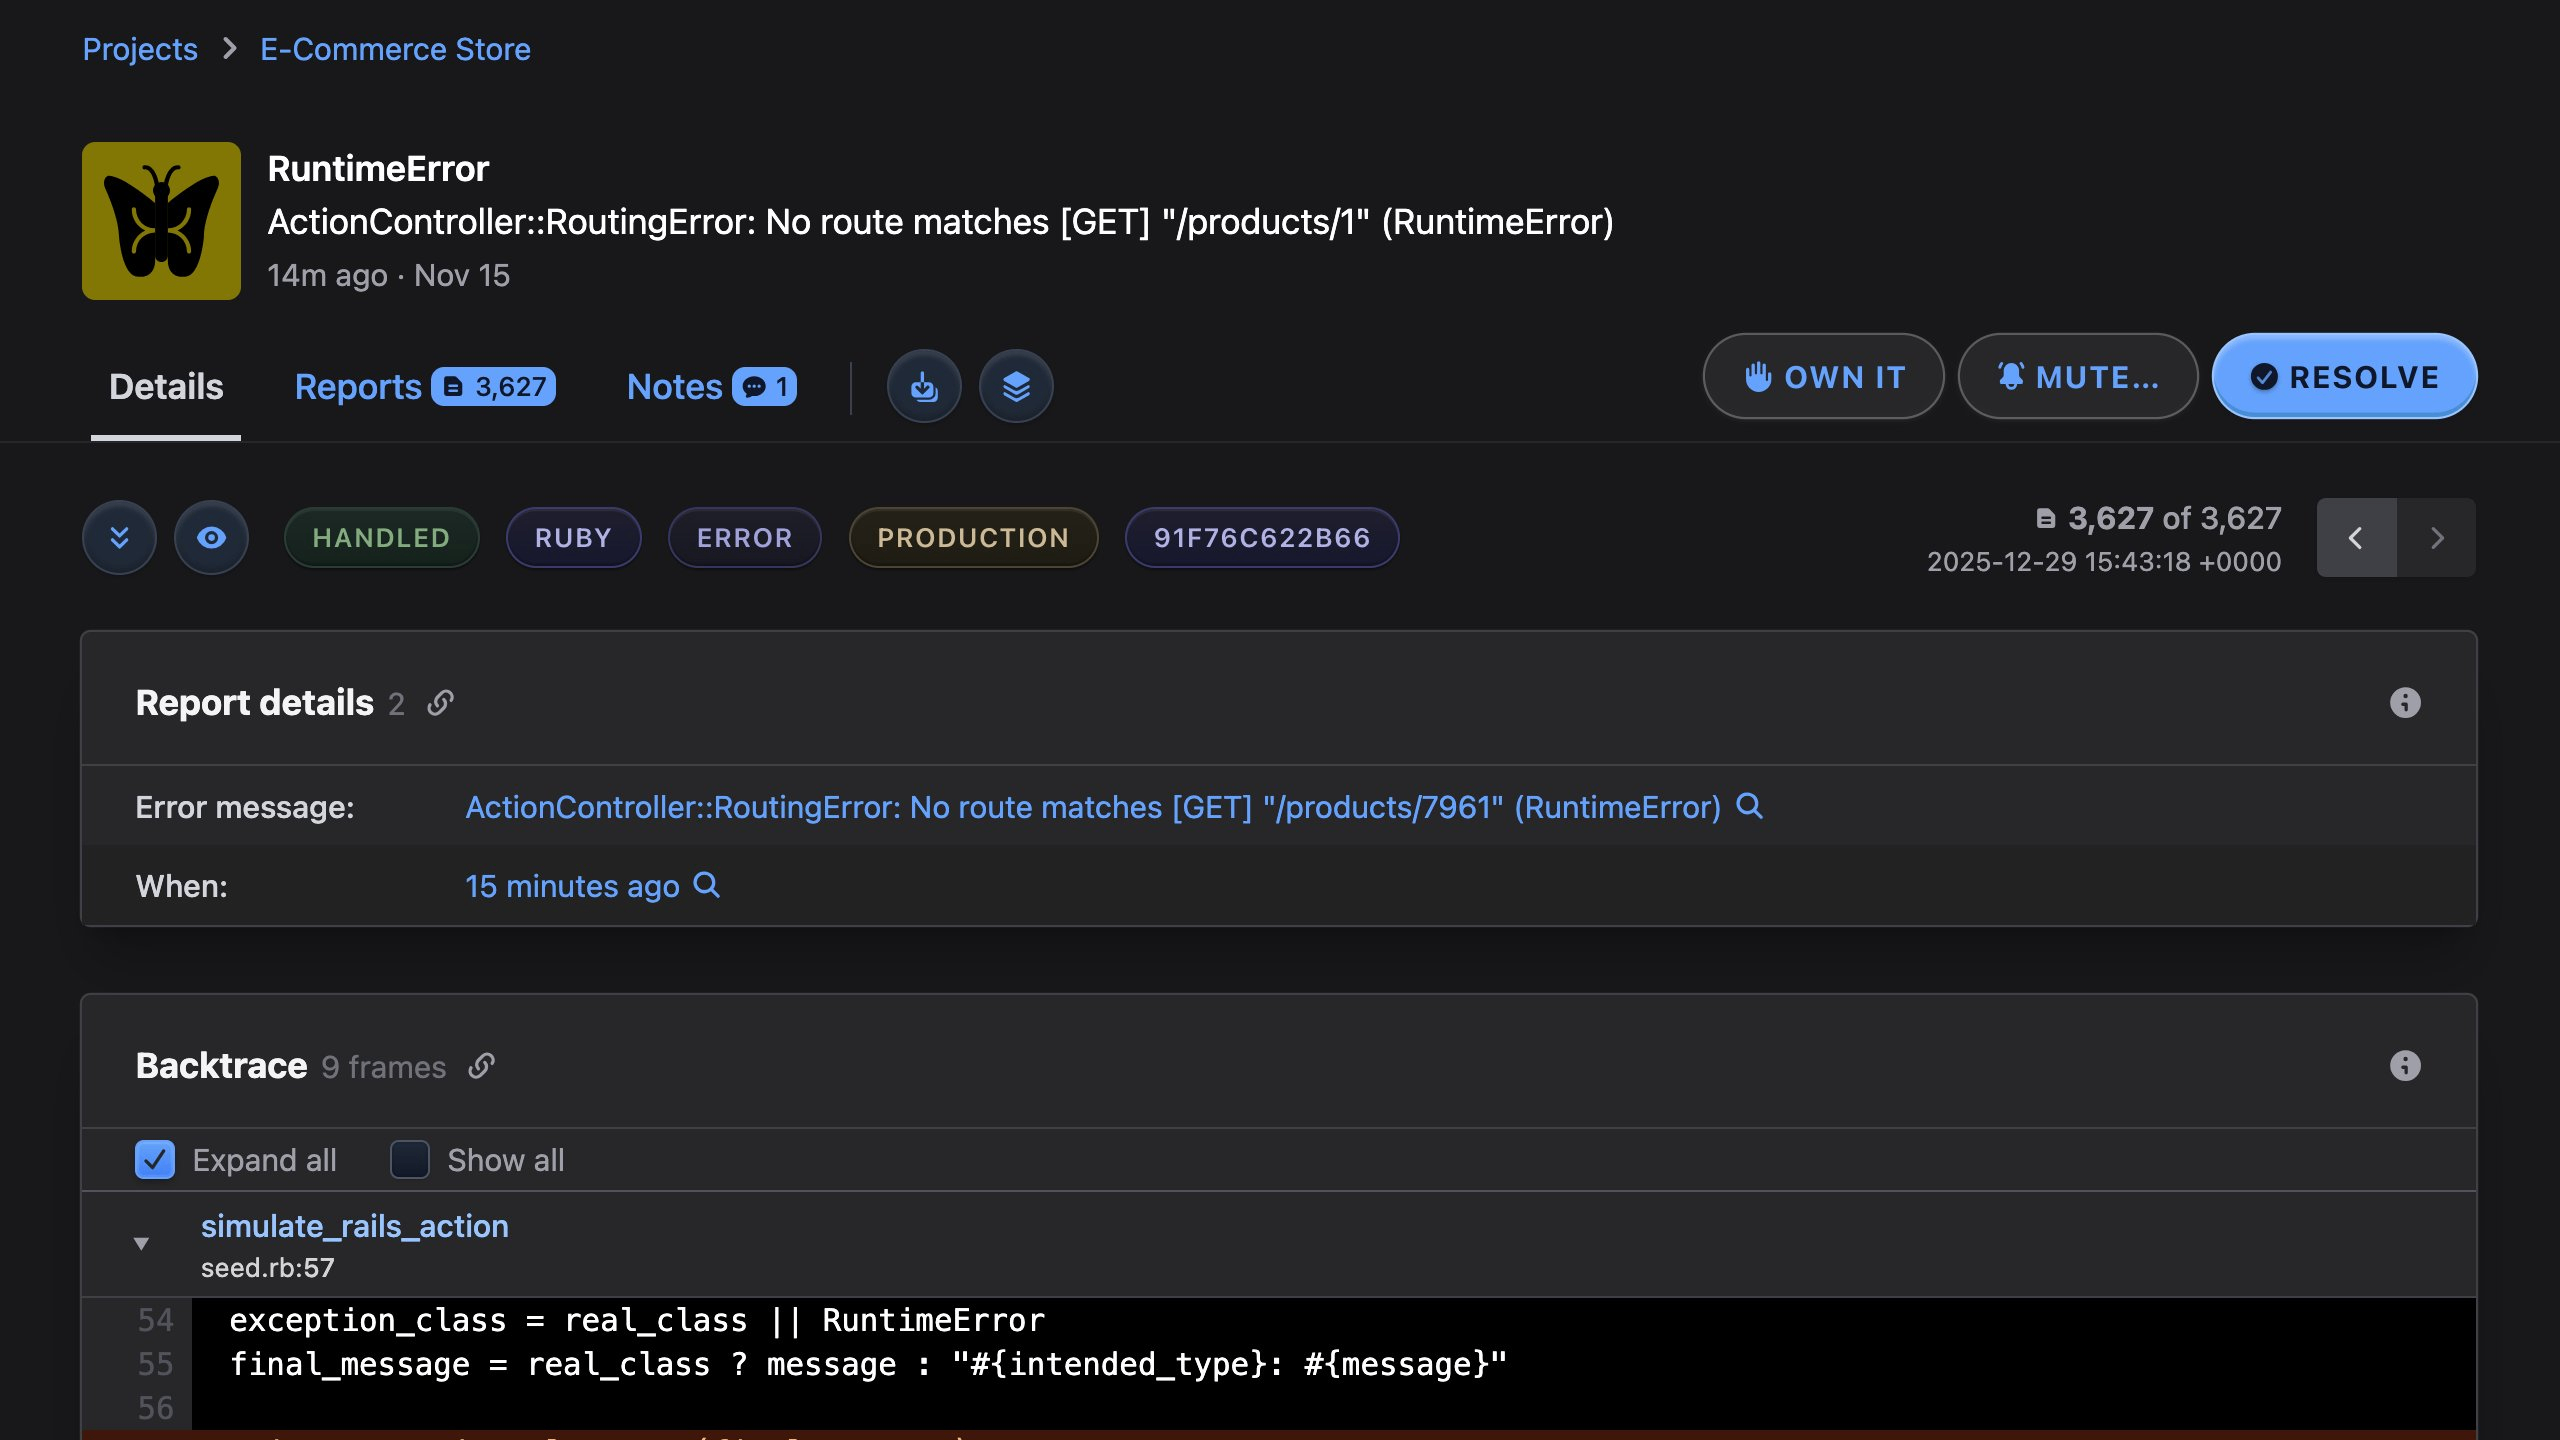
Task: Click link icon beside Backtrace heading
Action: pos(481,1066)
